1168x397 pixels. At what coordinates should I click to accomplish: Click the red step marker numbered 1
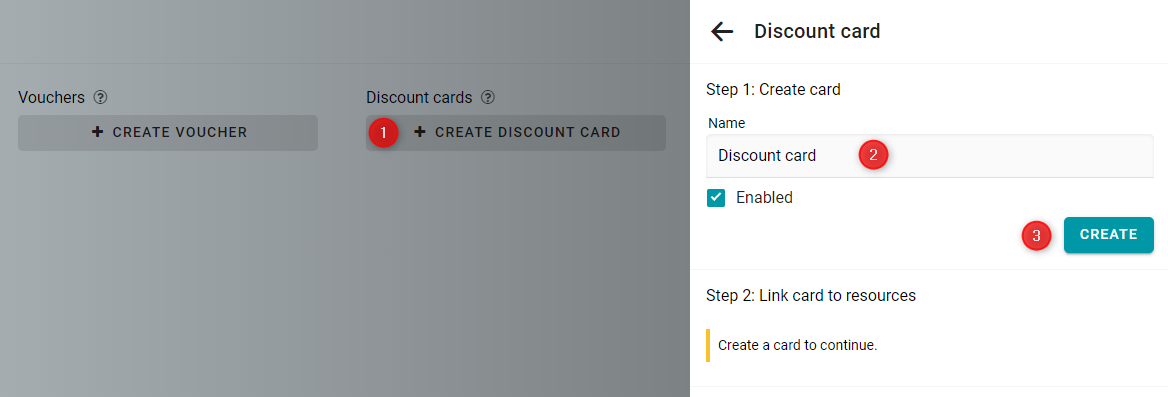pos(384,133)
